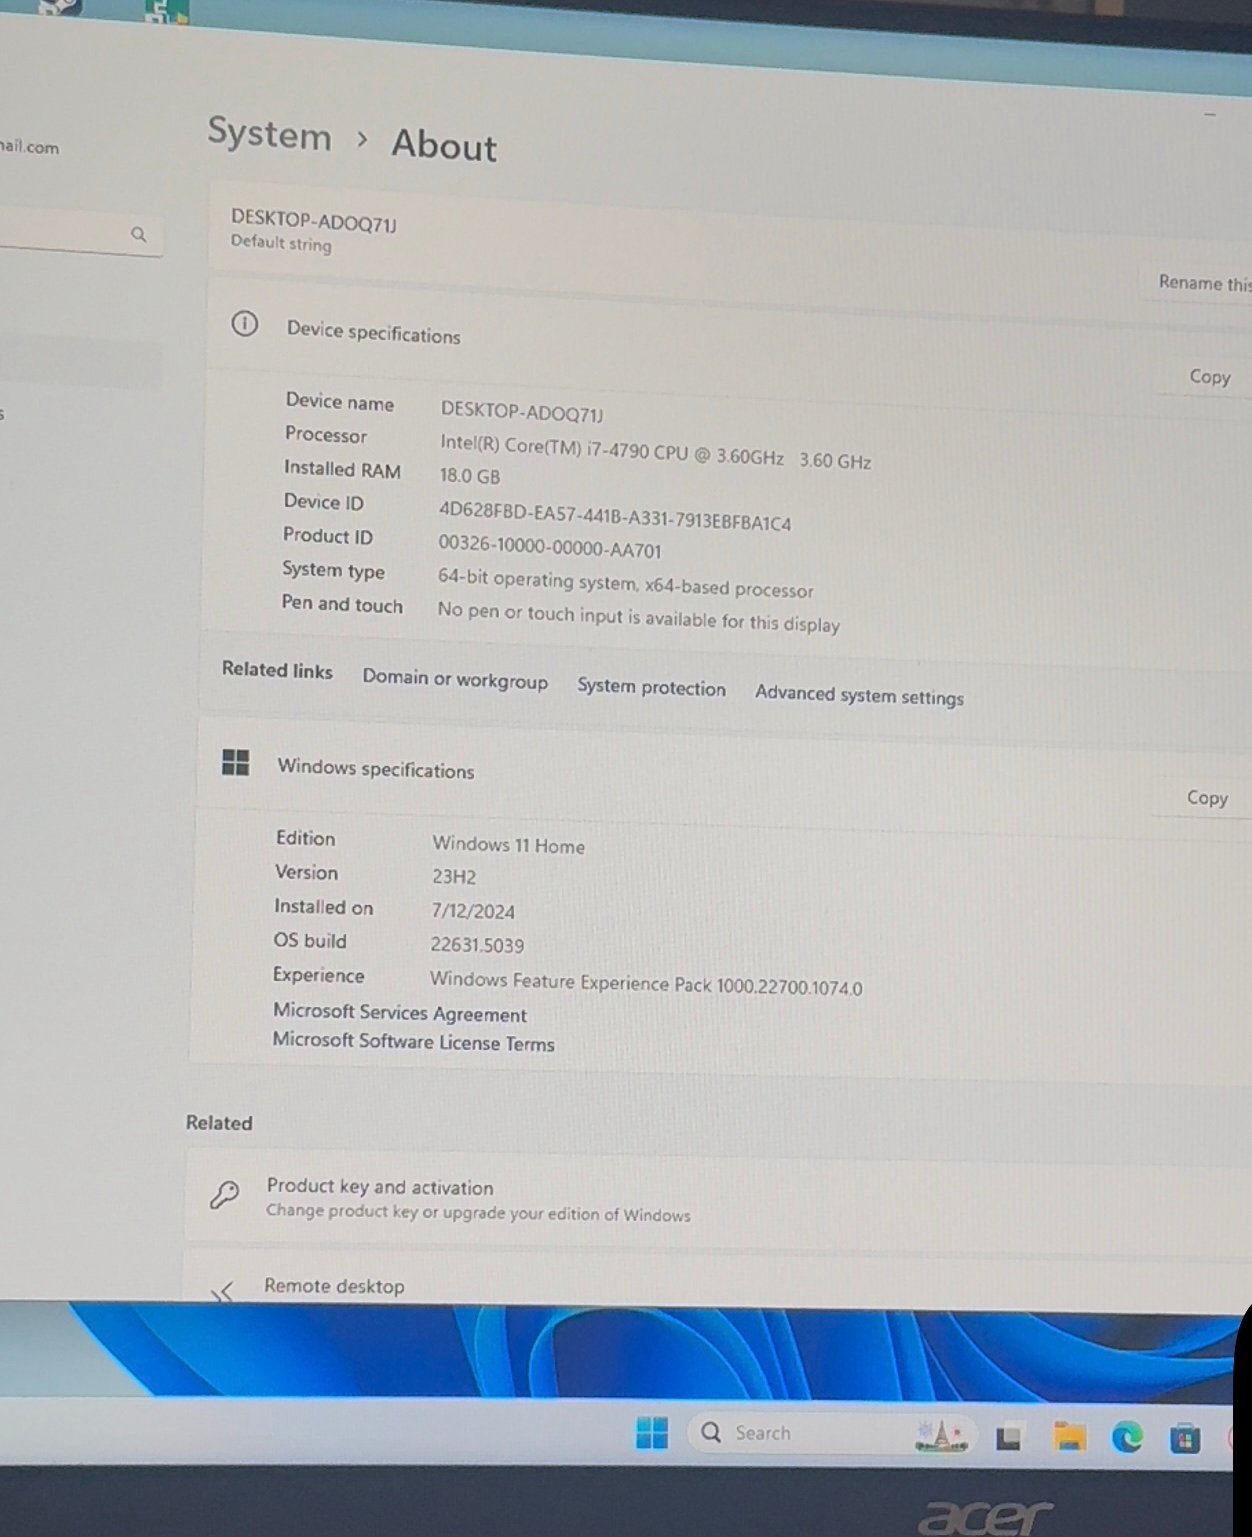The width and height of the screenshot is (1252, 1537).
Task: Select the Product ID value 00326-10000-00000-AA701
Action: pos(549,546)
